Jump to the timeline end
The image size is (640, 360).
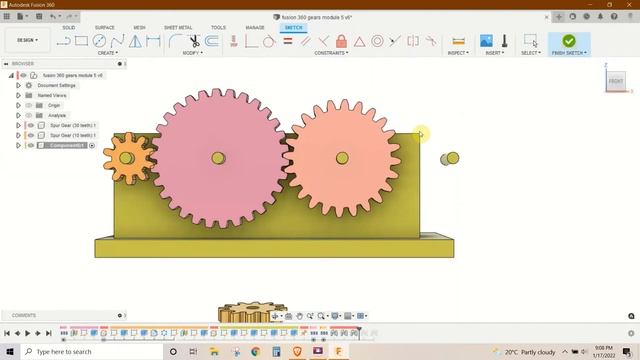coord(48,333)
